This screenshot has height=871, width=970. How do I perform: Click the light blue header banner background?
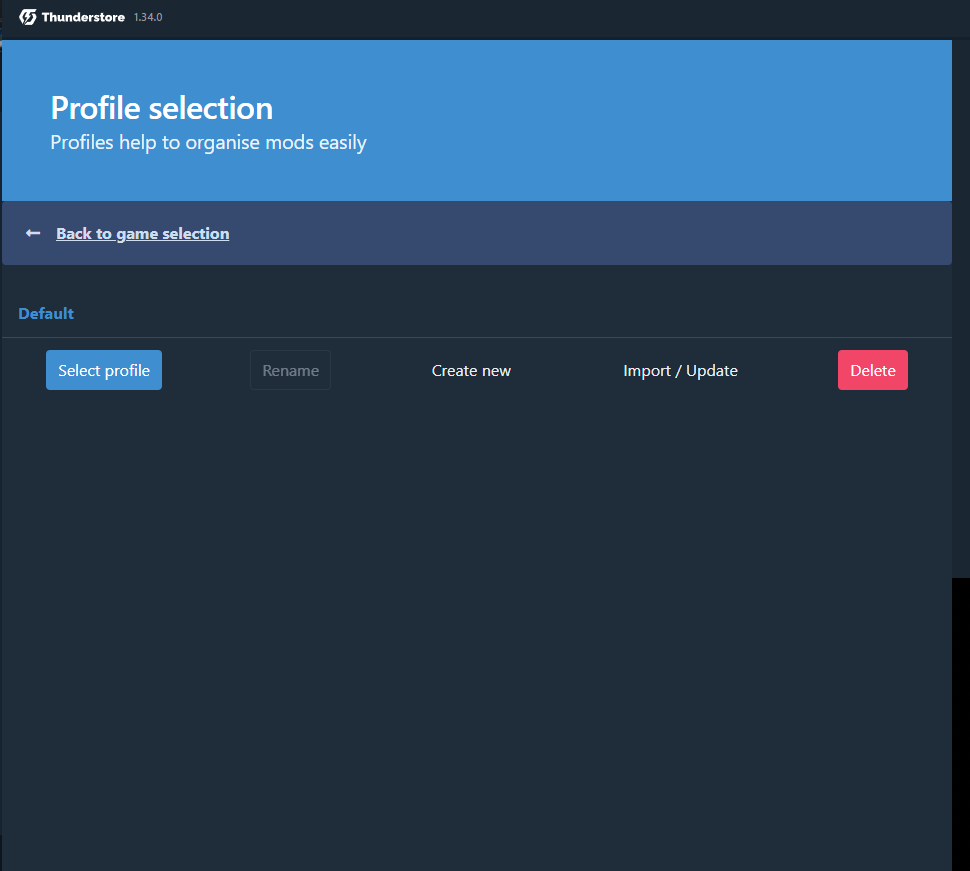pos(650,120)
